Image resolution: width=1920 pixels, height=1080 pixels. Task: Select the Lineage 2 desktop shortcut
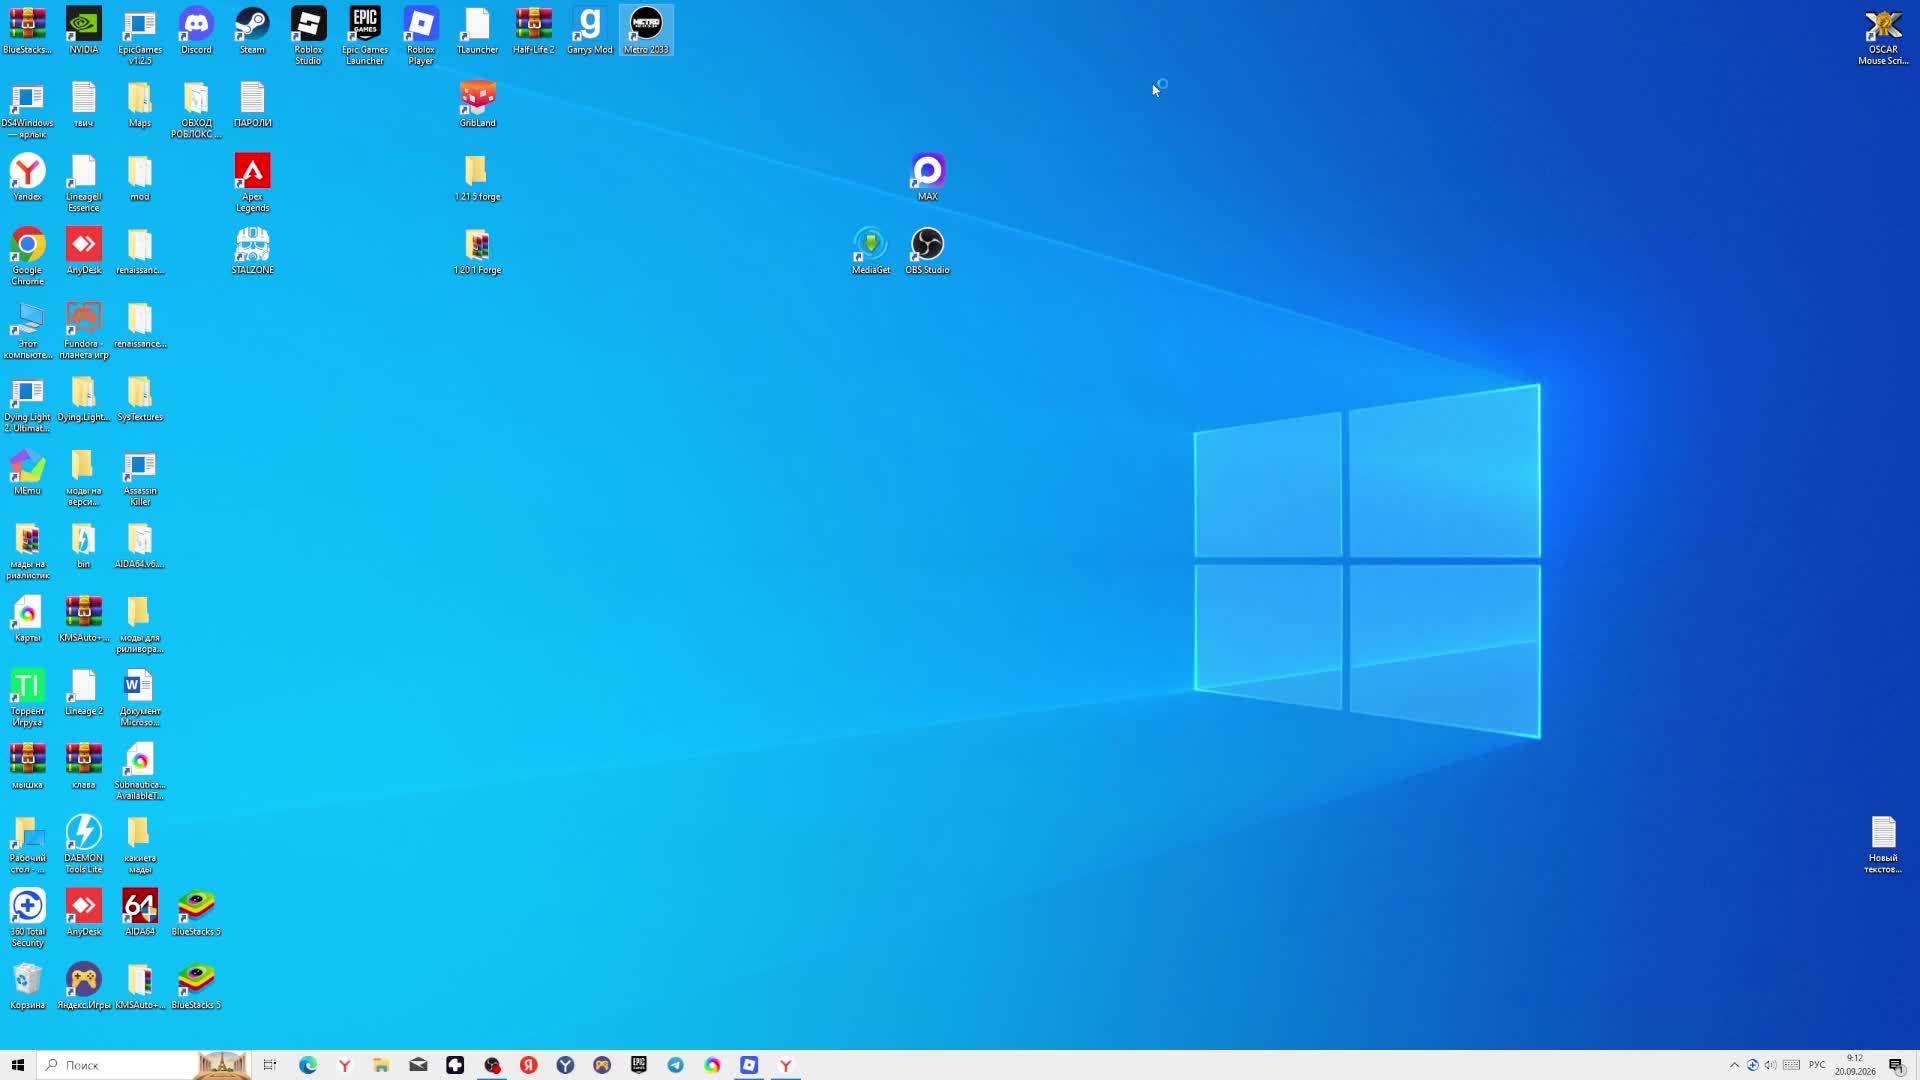click(x=84, y=692)
